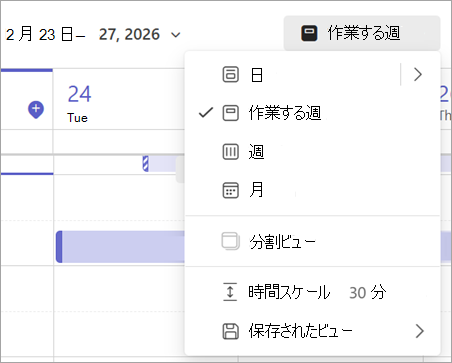Select the 分割ビュー split view option
Image resolution: width=452 pixels, height=363 pixels.
312,241
